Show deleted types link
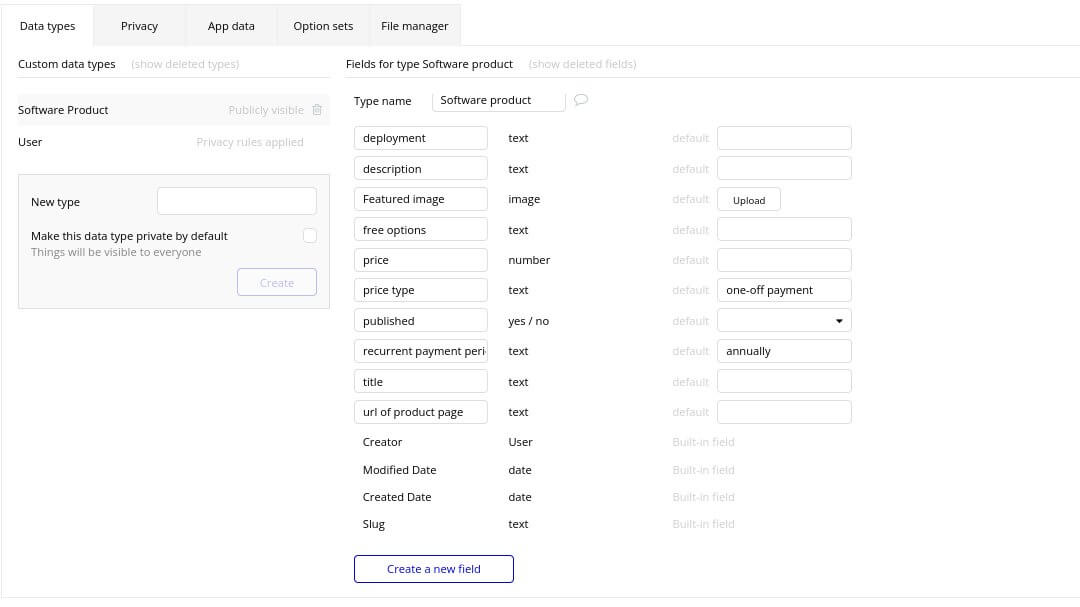1080x607 pixels. point(185,64)
